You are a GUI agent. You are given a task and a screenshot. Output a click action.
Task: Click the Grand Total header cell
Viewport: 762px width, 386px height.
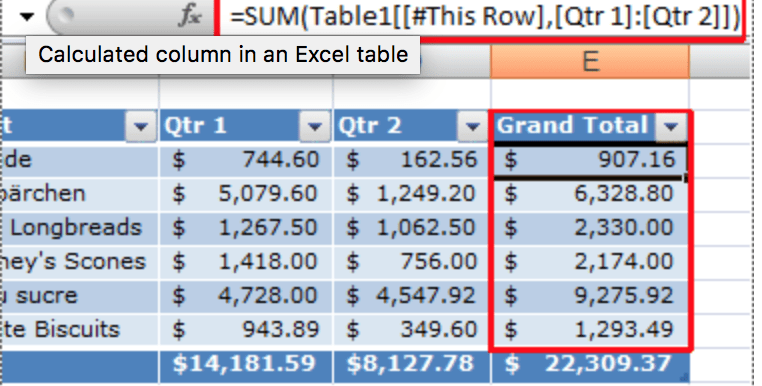click(590, 126)
